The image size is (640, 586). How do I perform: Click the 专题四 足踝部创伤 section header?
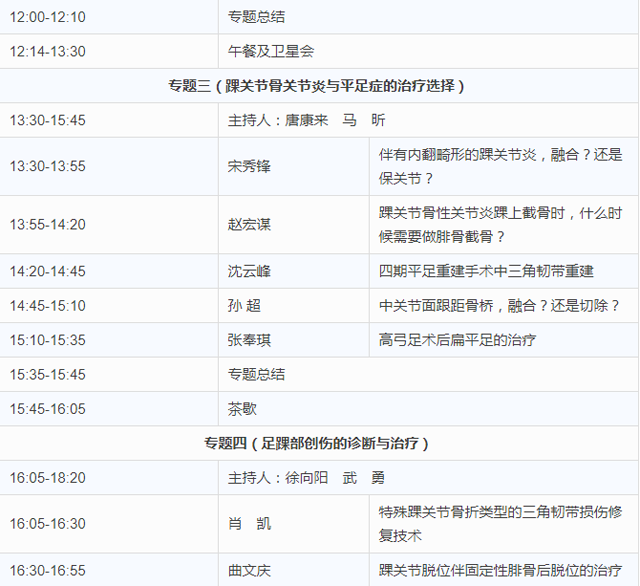(316, 443)
